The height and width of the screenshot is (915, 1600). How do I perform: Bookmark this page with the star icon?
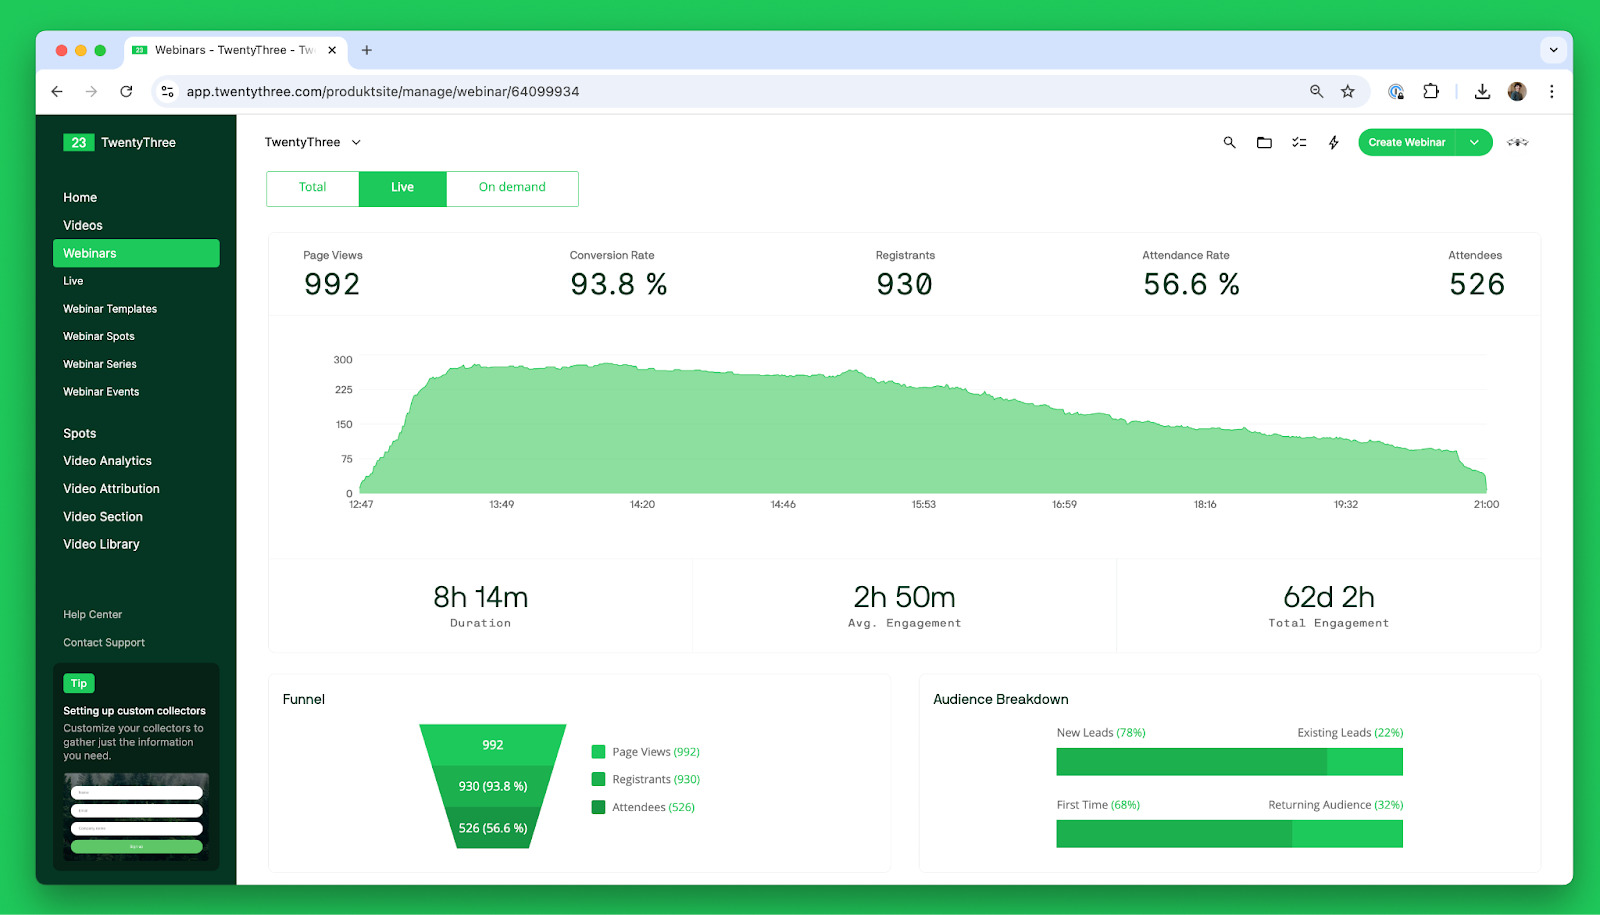(x=1348, y=91)
